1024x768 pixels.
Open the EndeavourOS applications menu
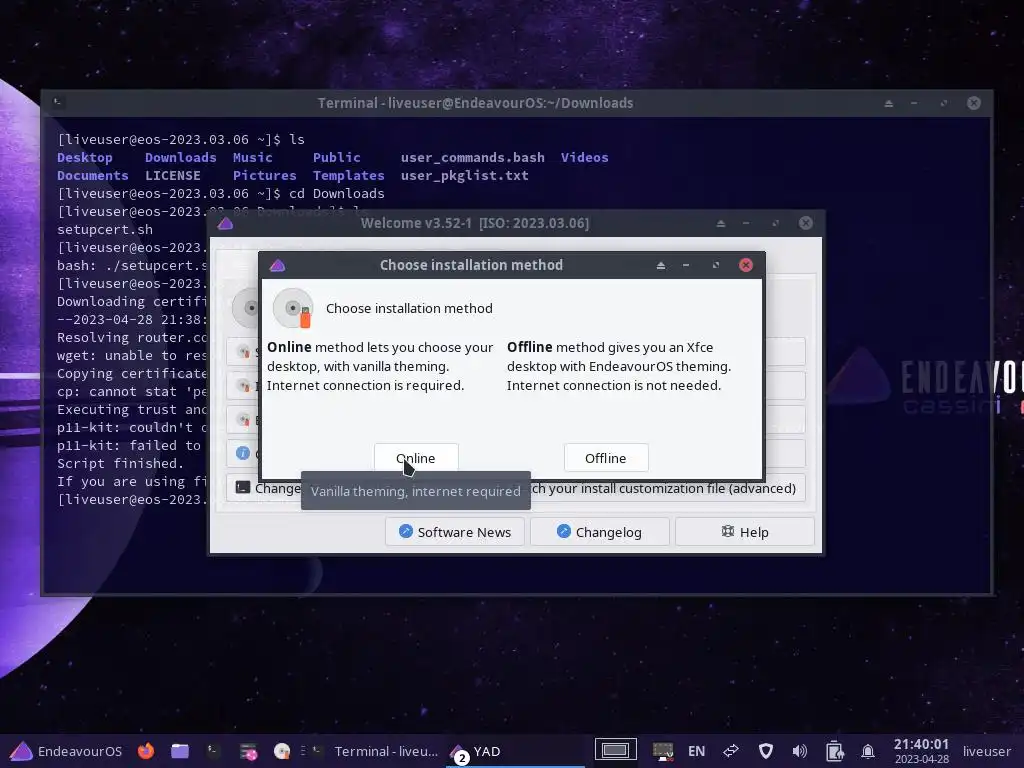pos(66,751)
